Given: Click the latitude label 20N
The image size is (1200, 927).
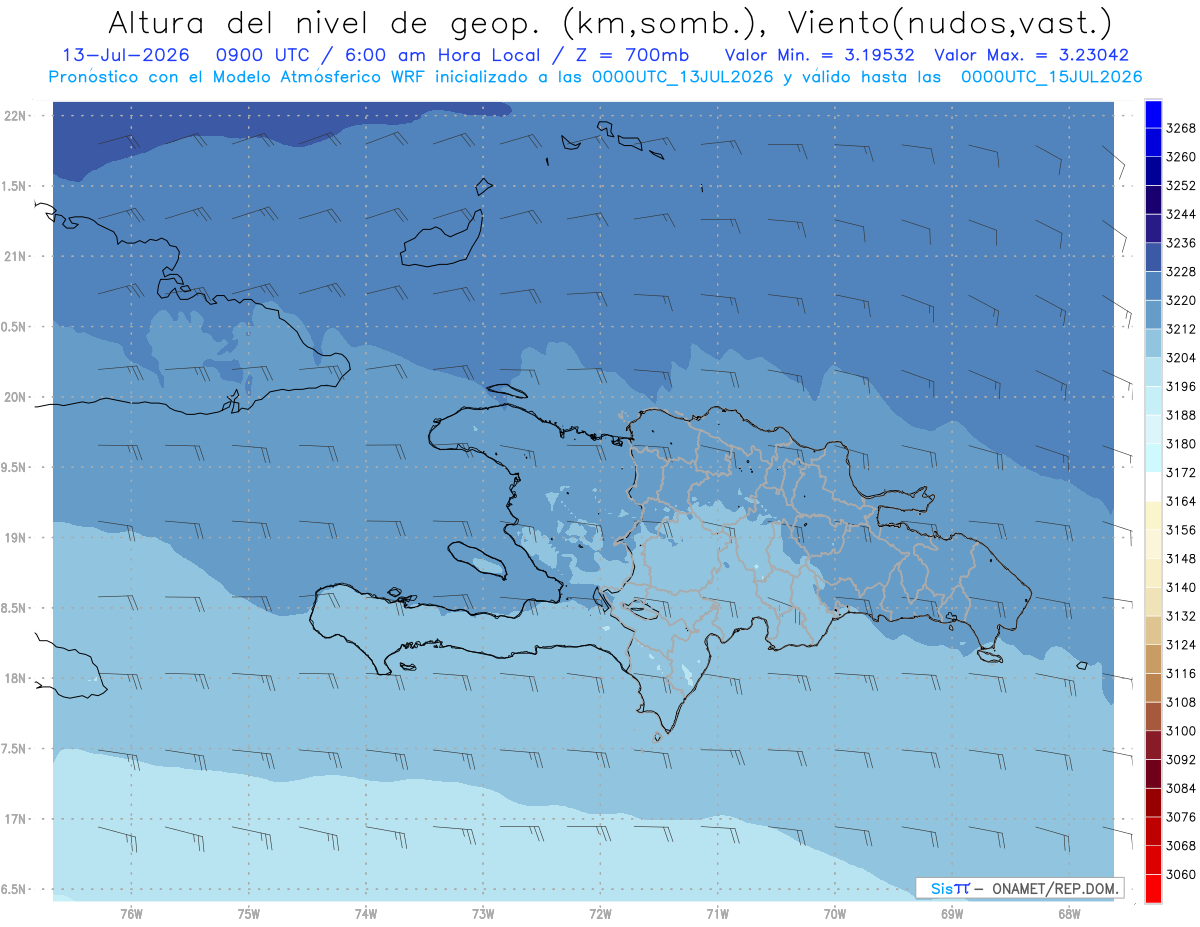Looking at the screenshot, I should tap(15, 397).
